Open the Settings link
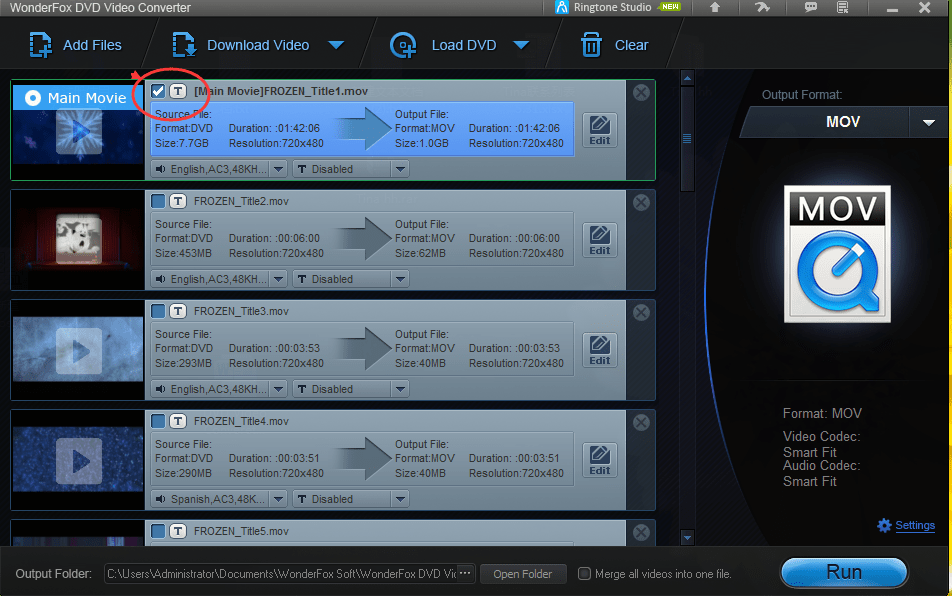 (915, 526)
